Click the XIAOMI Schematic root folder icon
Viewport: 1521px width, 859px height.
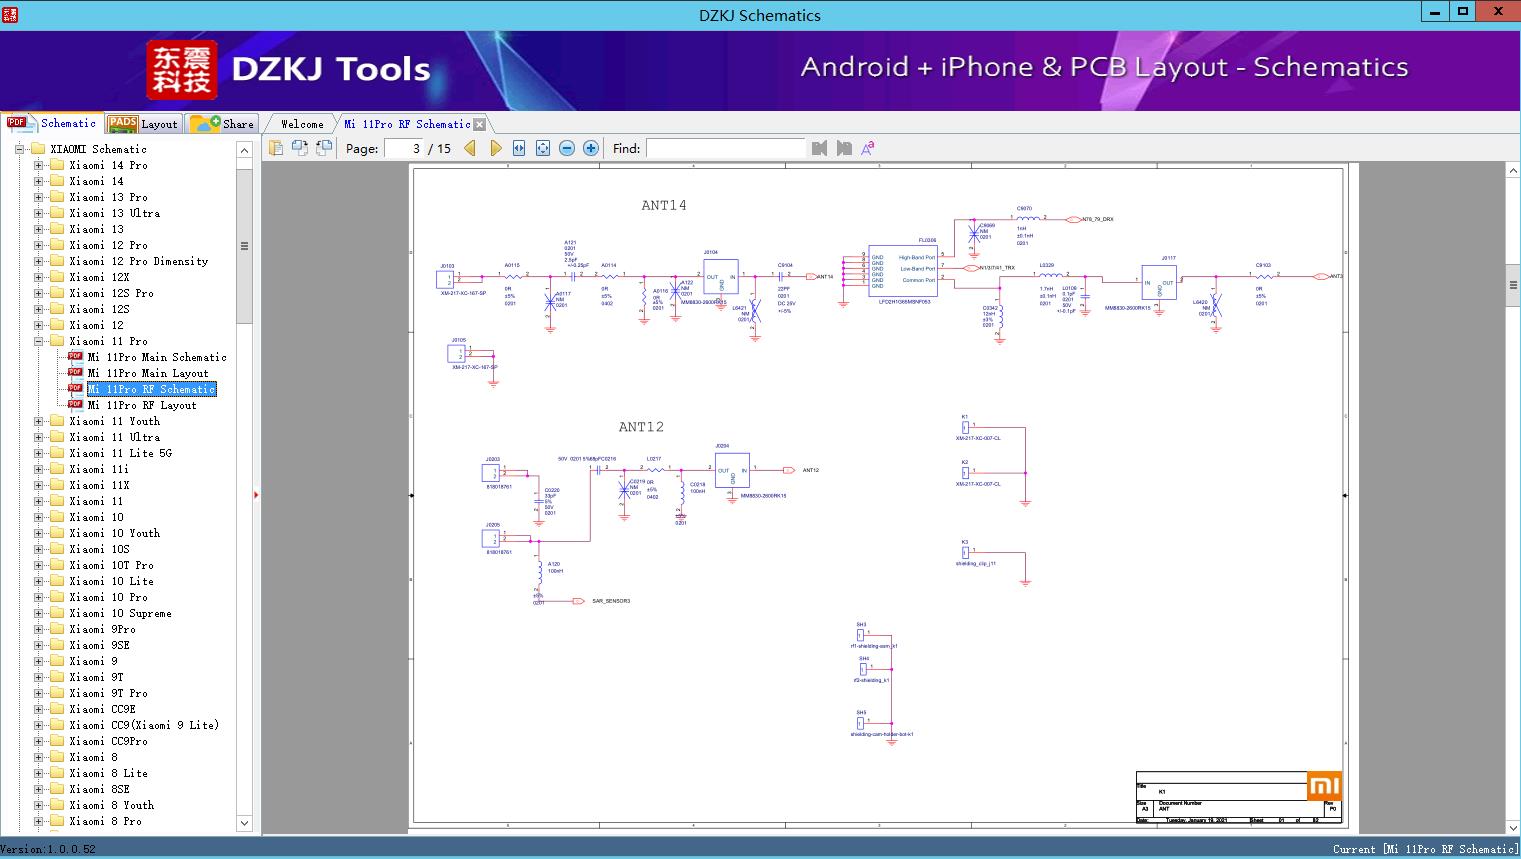pyautogui.click(x=38, y=149)
